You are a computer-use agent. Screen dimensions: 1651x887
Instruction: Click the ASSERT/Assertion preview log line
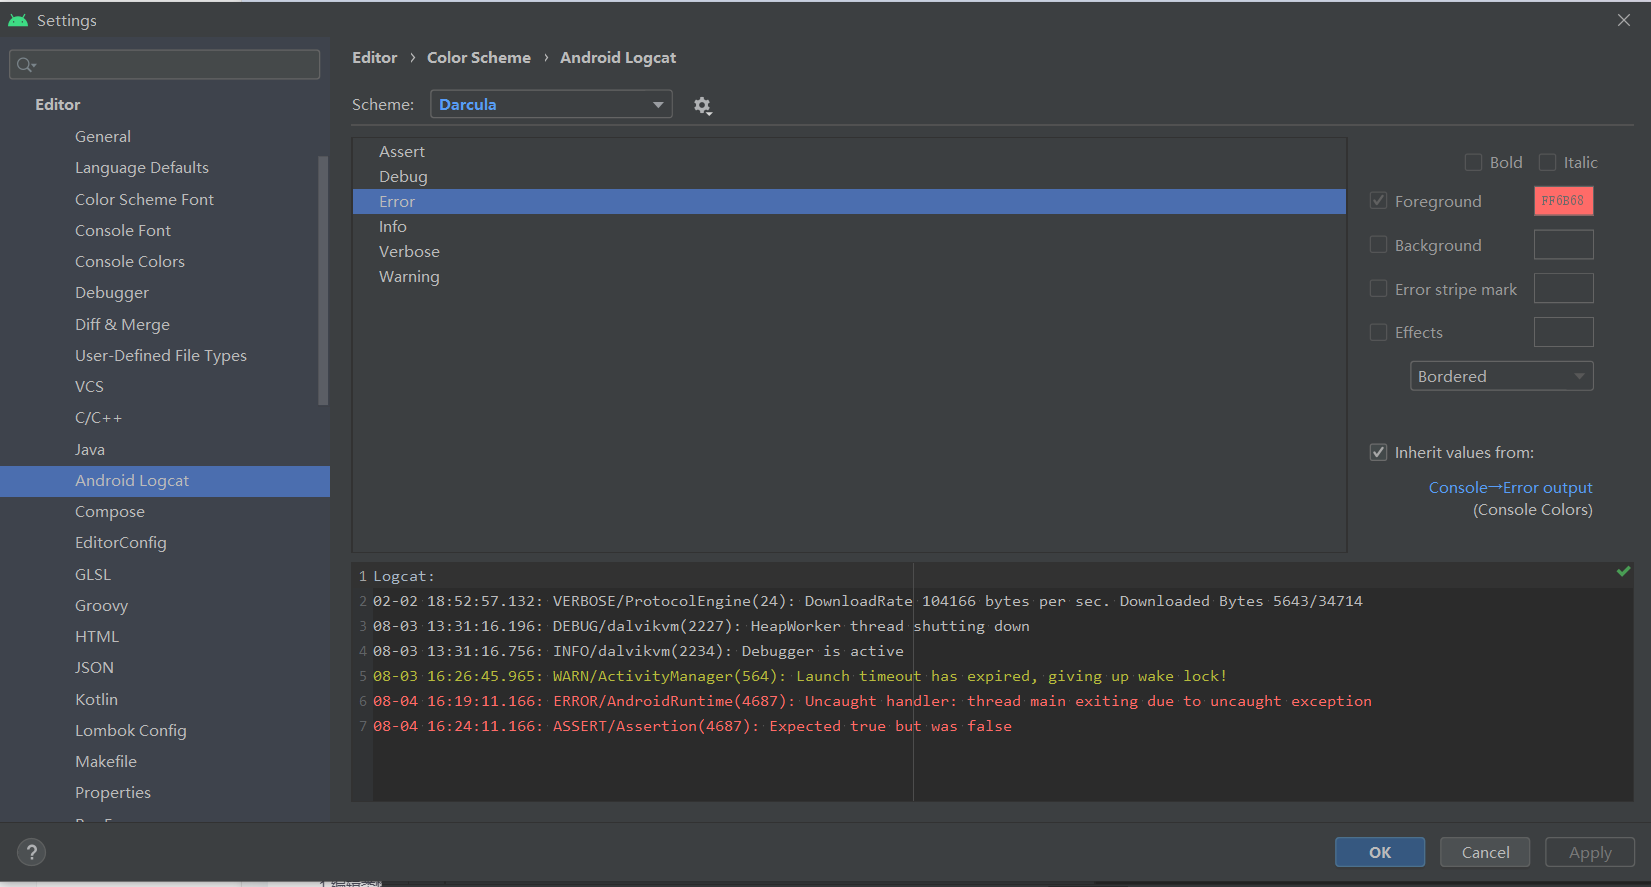[692, 726]
